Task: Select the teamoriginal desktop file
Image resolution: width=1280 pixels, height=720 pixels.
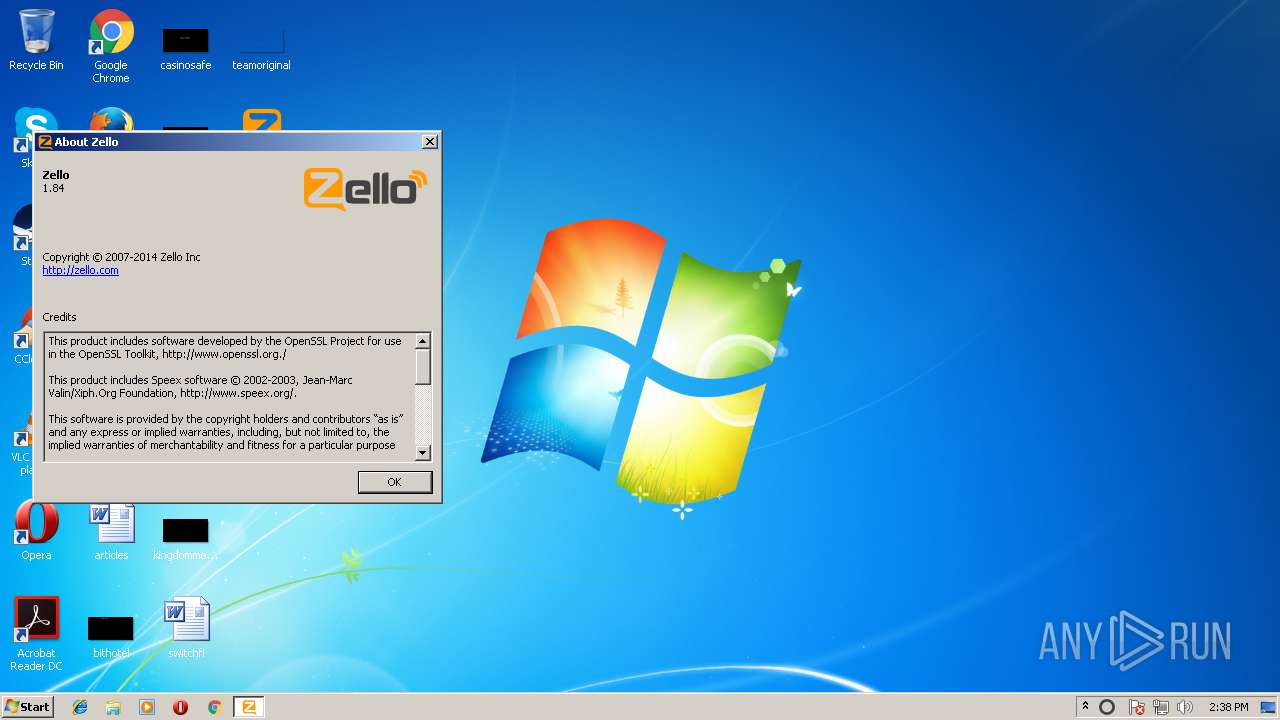Action: click(x=261, y=48)
